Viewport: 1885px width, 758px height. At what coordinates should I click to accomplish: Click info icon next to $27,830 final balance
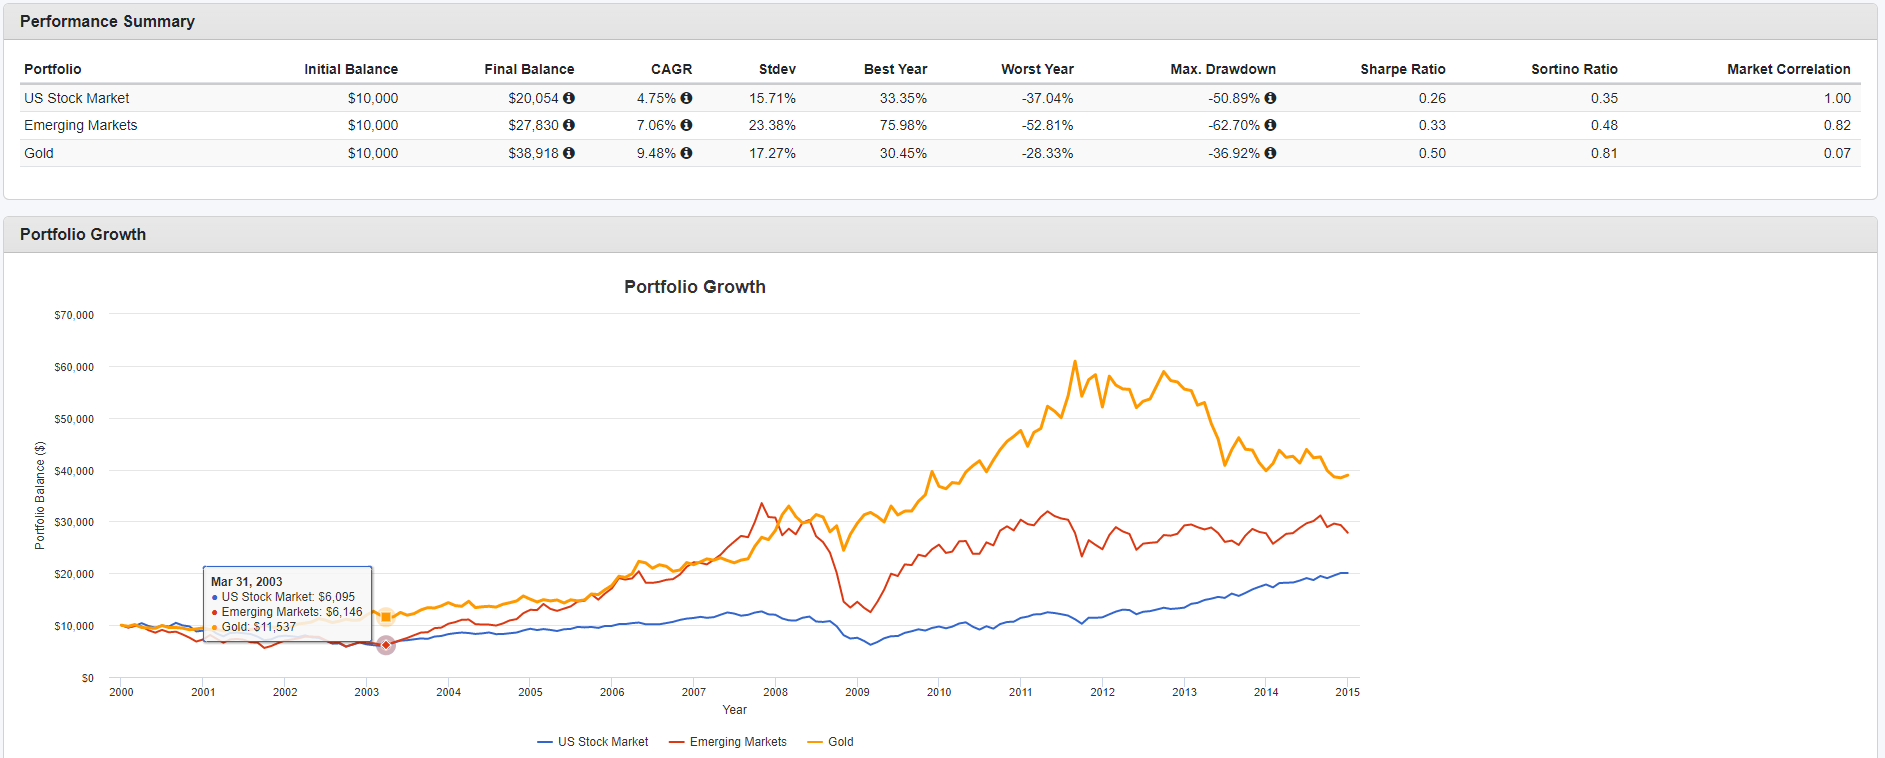point(569,125)
